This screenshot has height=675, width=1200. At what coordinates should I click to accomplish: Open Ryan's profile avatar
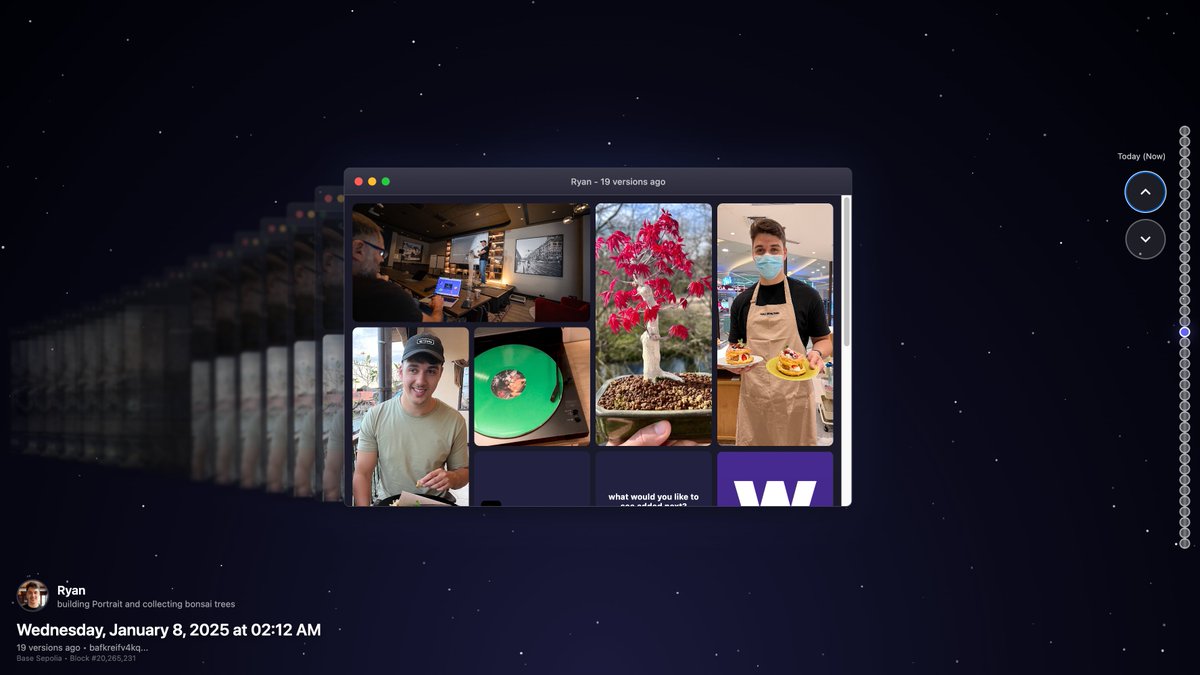pyautogui.click(x=33, y=596)
